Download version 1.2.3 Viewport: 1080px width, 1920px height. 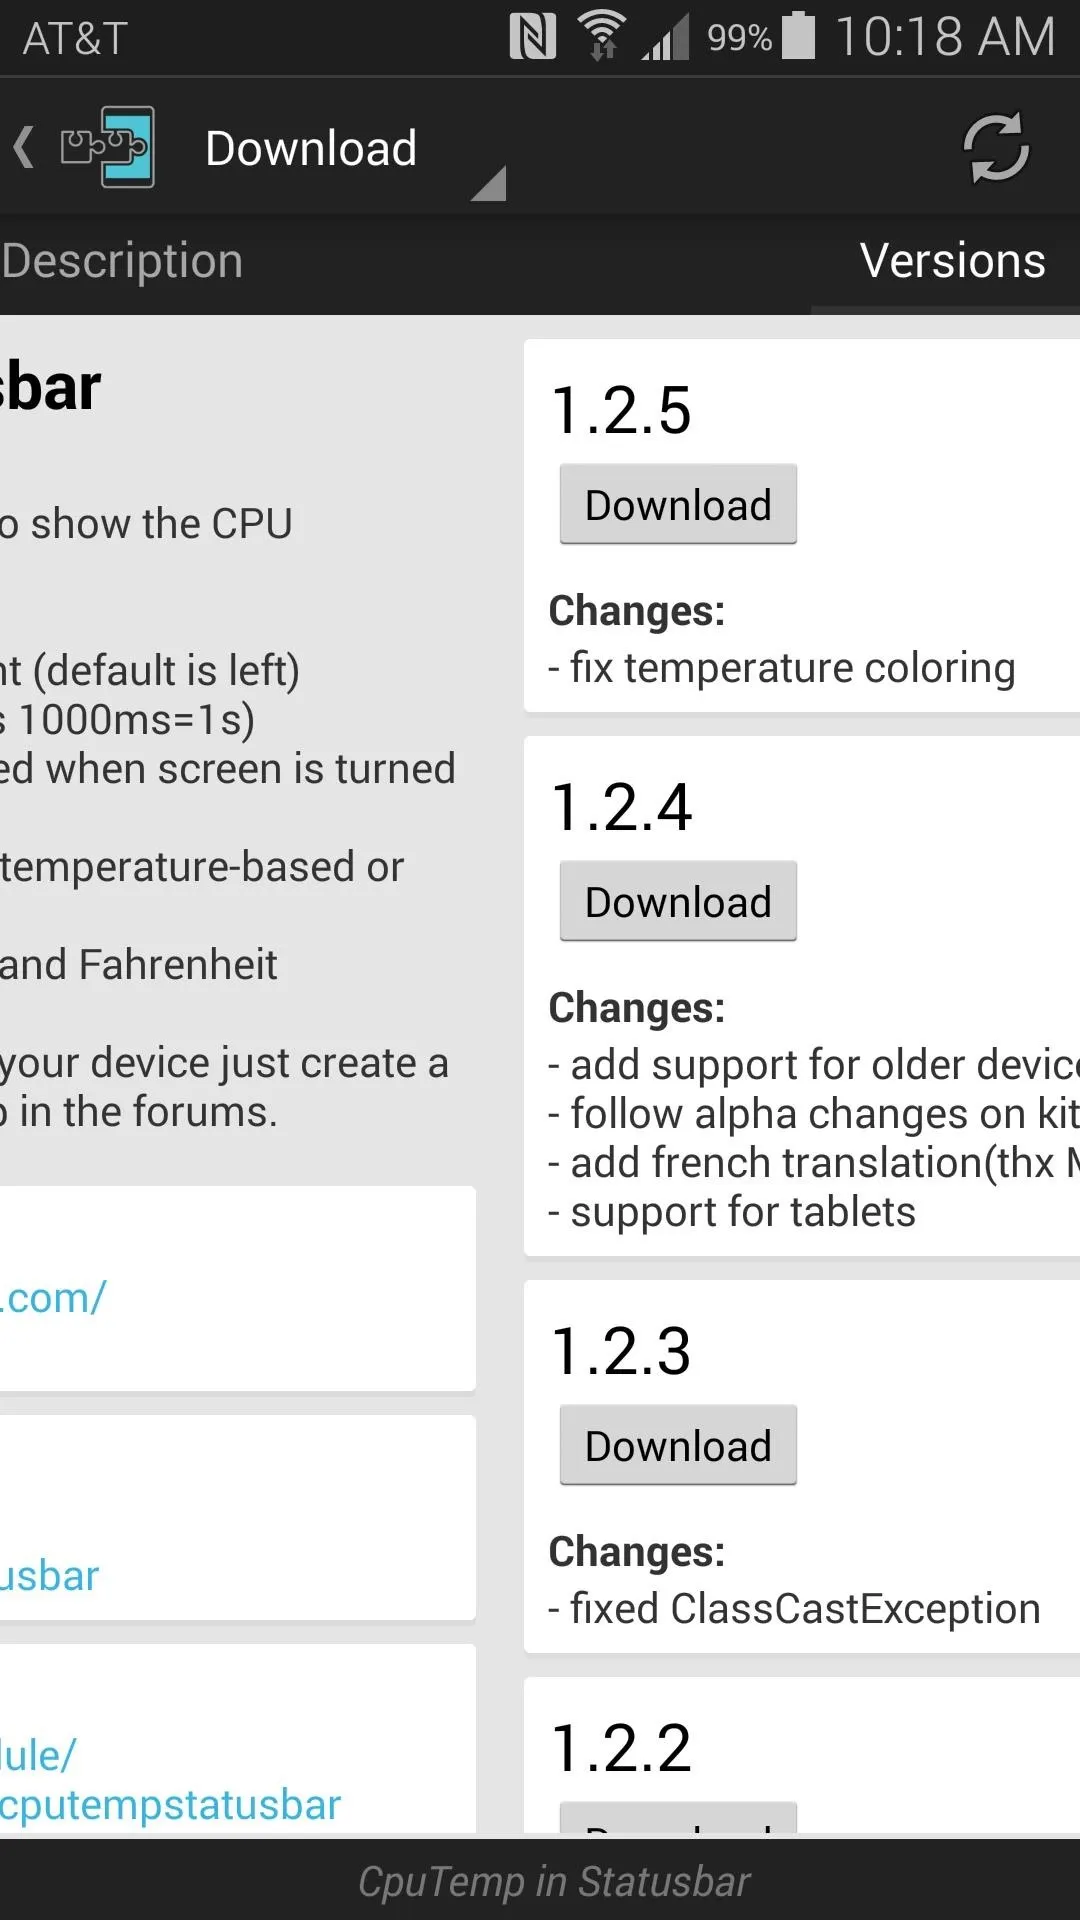coord(678,1445)
